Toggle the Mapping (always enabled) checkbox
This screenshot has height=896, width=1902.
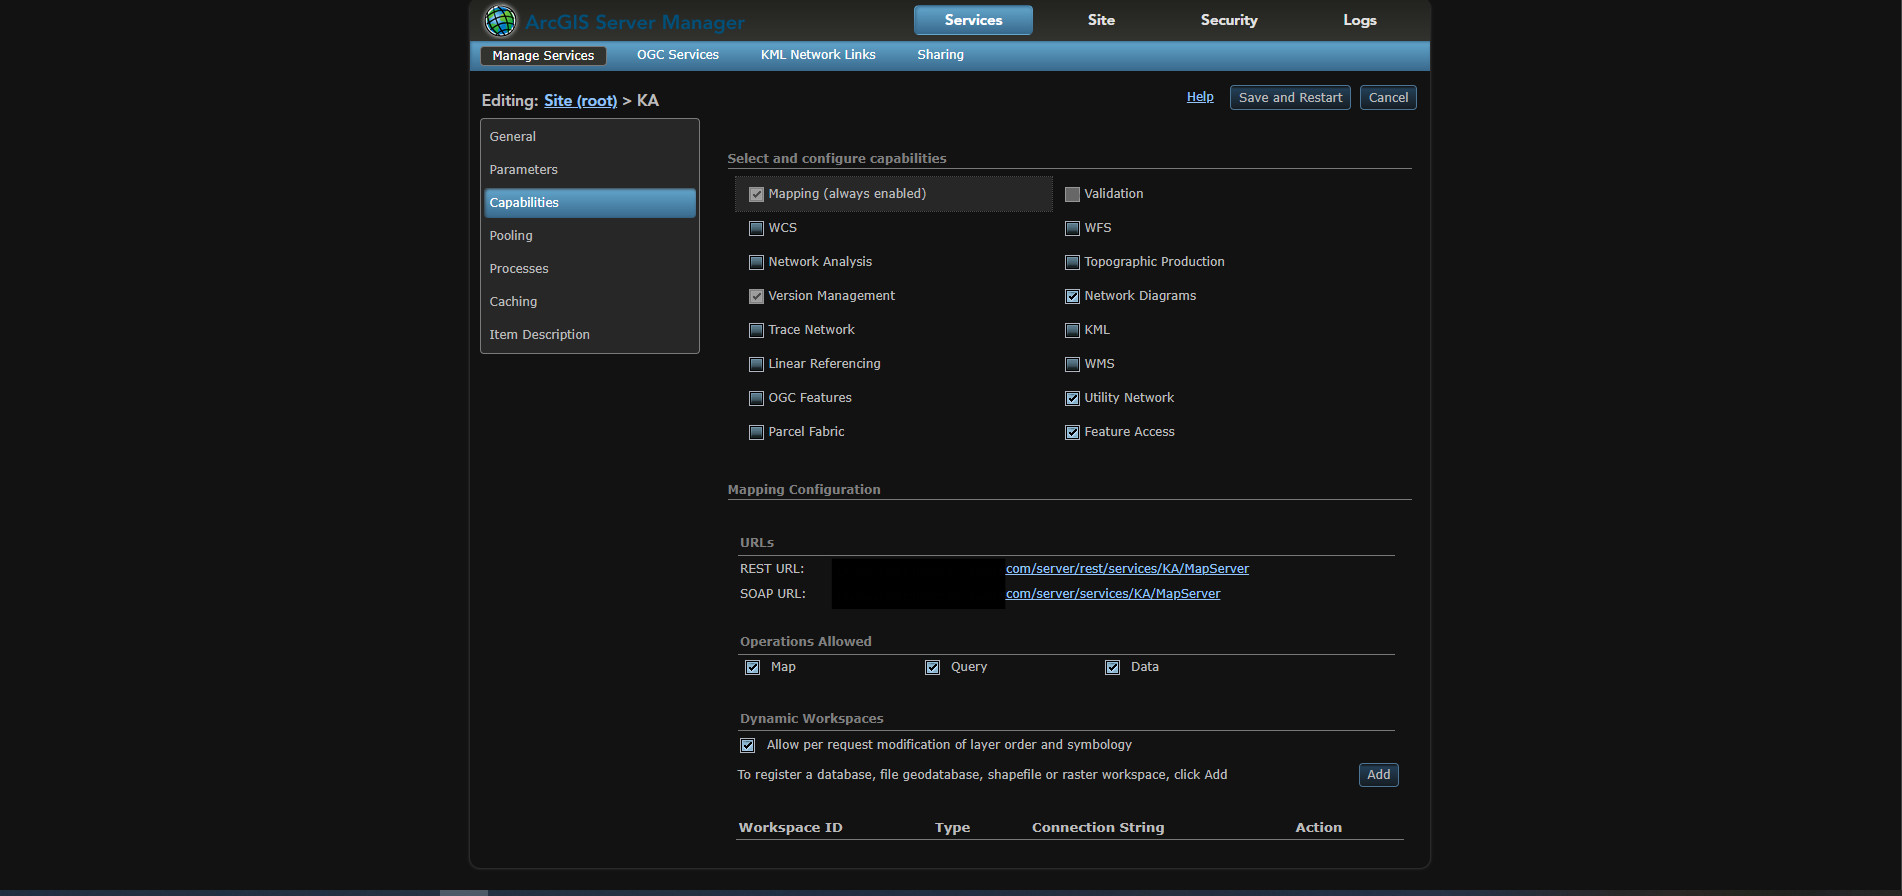756,194
